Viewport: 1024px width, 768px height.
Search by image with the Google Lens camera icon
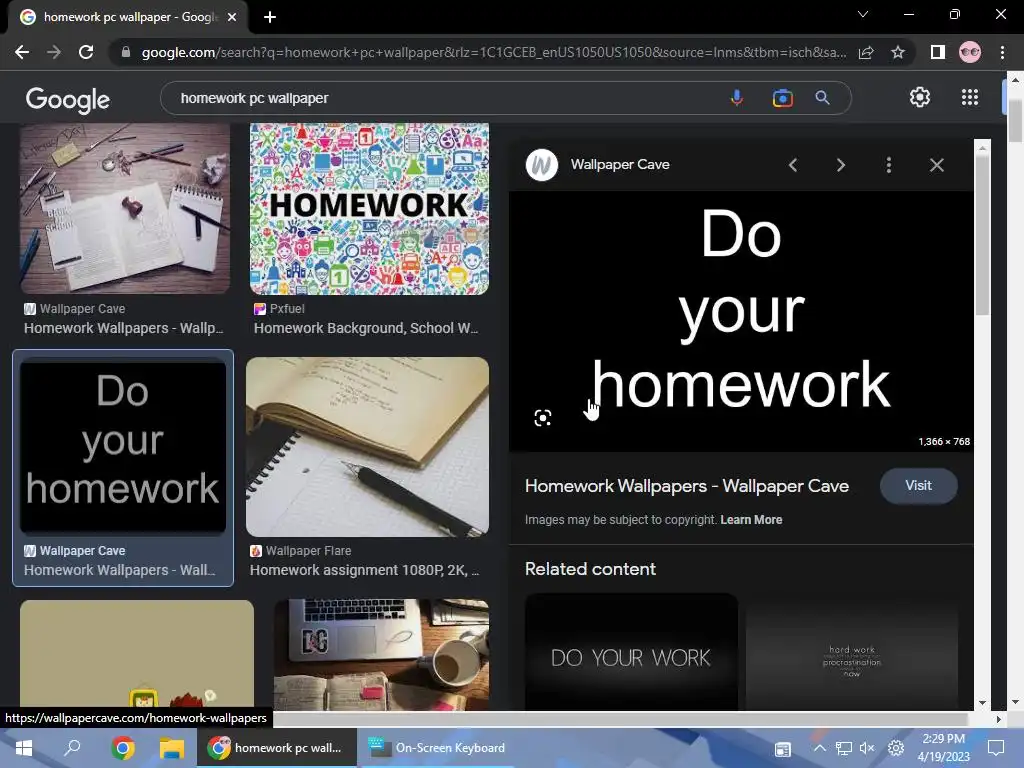pyautogui.click(x=782, y=98)
